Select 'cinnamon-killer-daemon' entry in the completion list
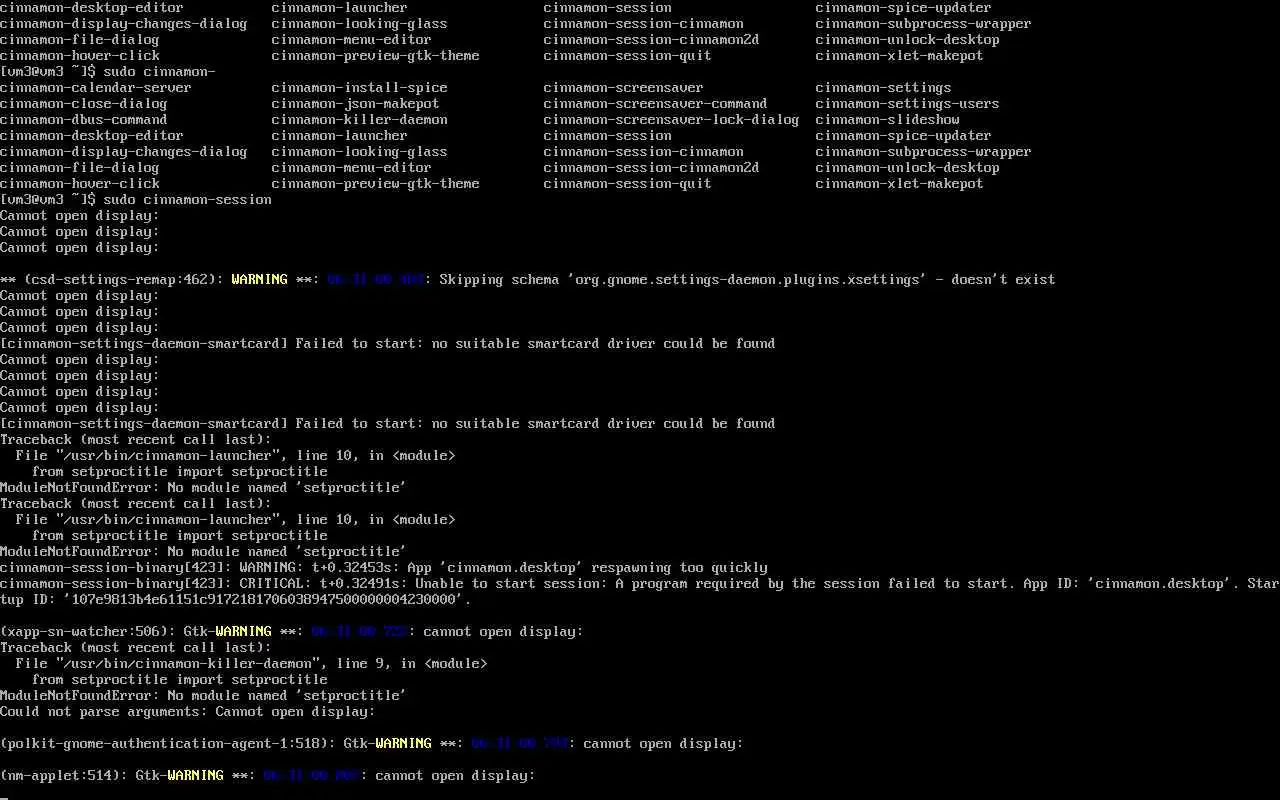The height and width of the screenshot is (800, 1280). 360,120
